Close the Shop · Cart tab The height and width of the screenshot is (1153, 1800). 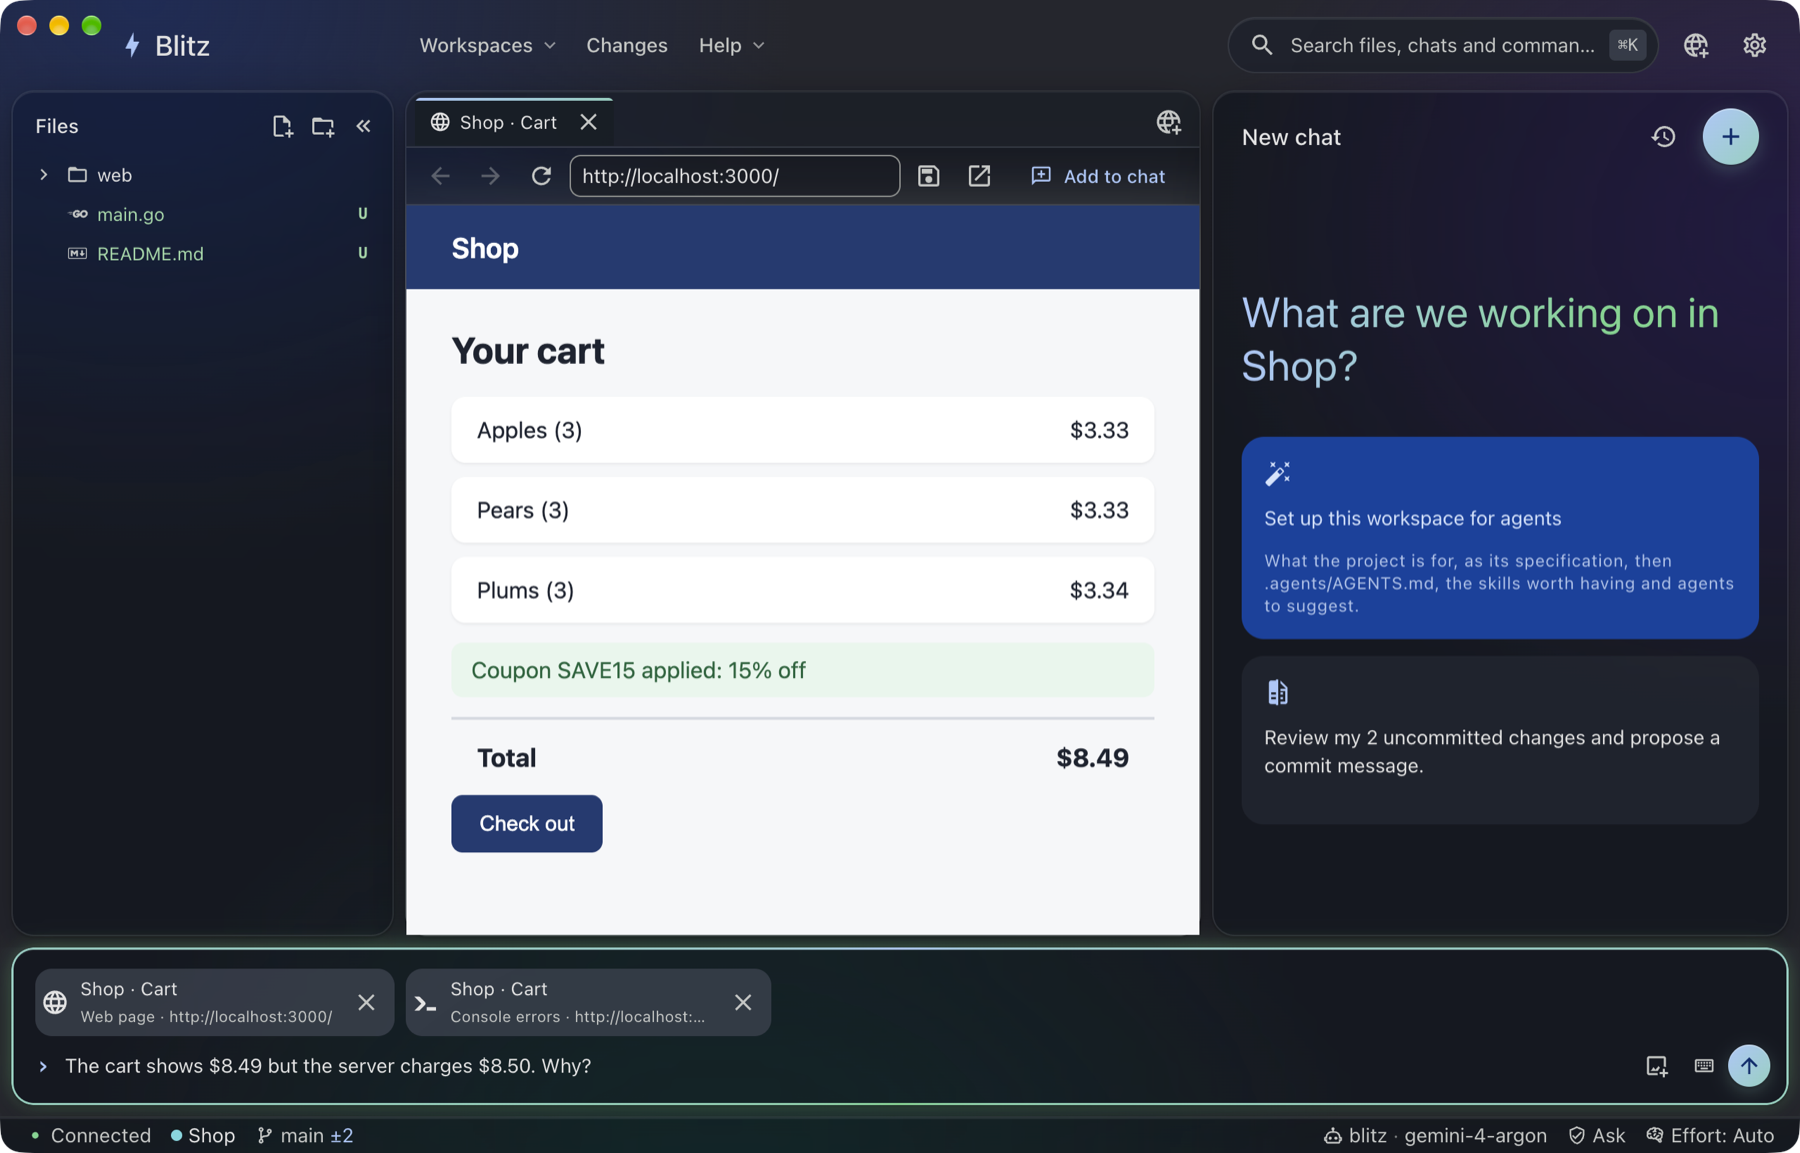(588, 122)
